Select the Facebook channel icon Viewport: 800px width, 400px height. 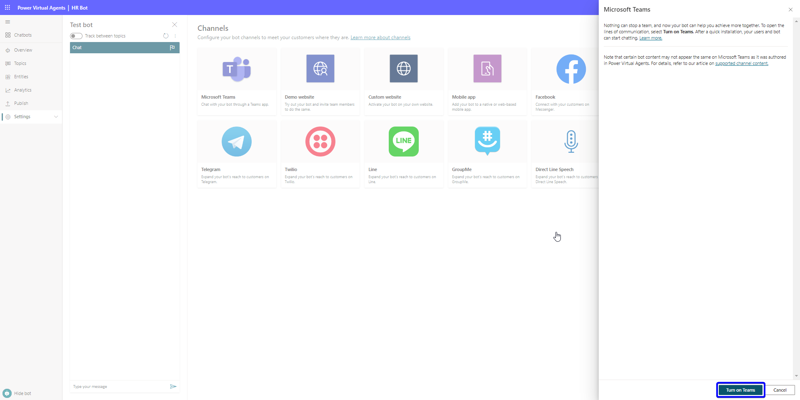(x=571, y=69)
